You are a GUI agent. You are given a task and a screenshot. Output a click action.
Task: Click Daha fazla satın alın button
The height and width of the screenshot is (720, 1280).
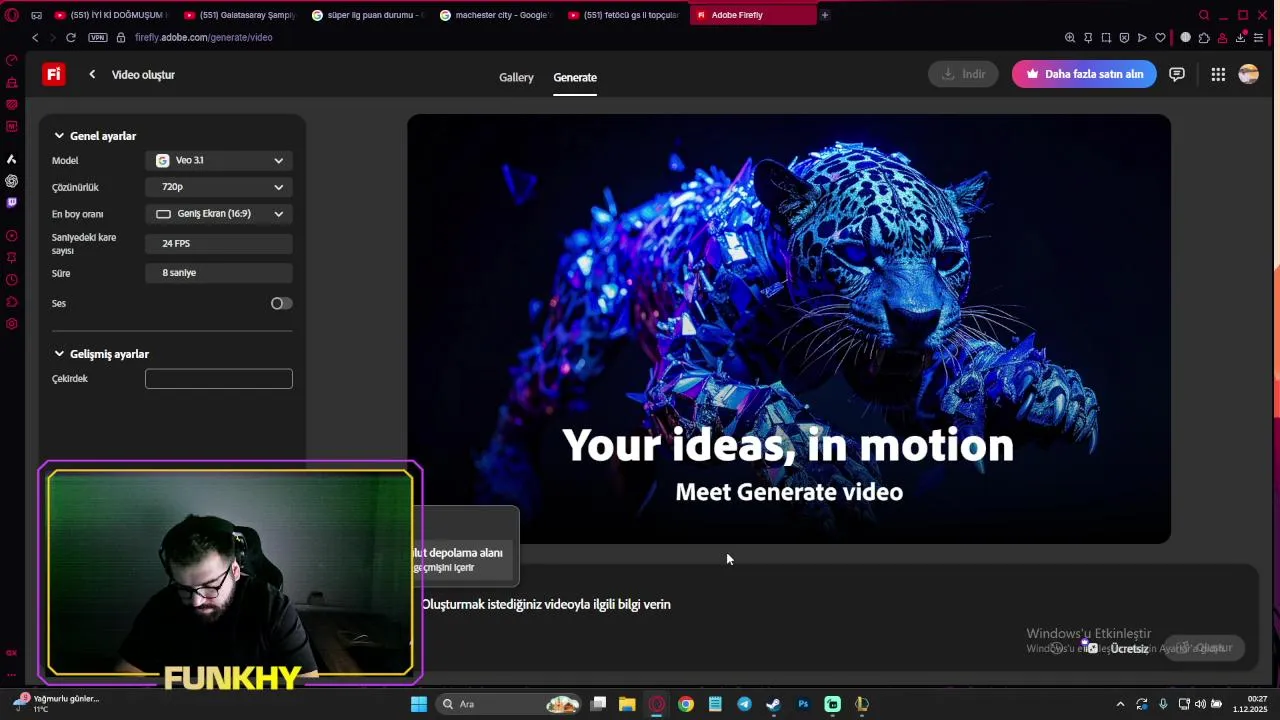tap(1084, 74)
